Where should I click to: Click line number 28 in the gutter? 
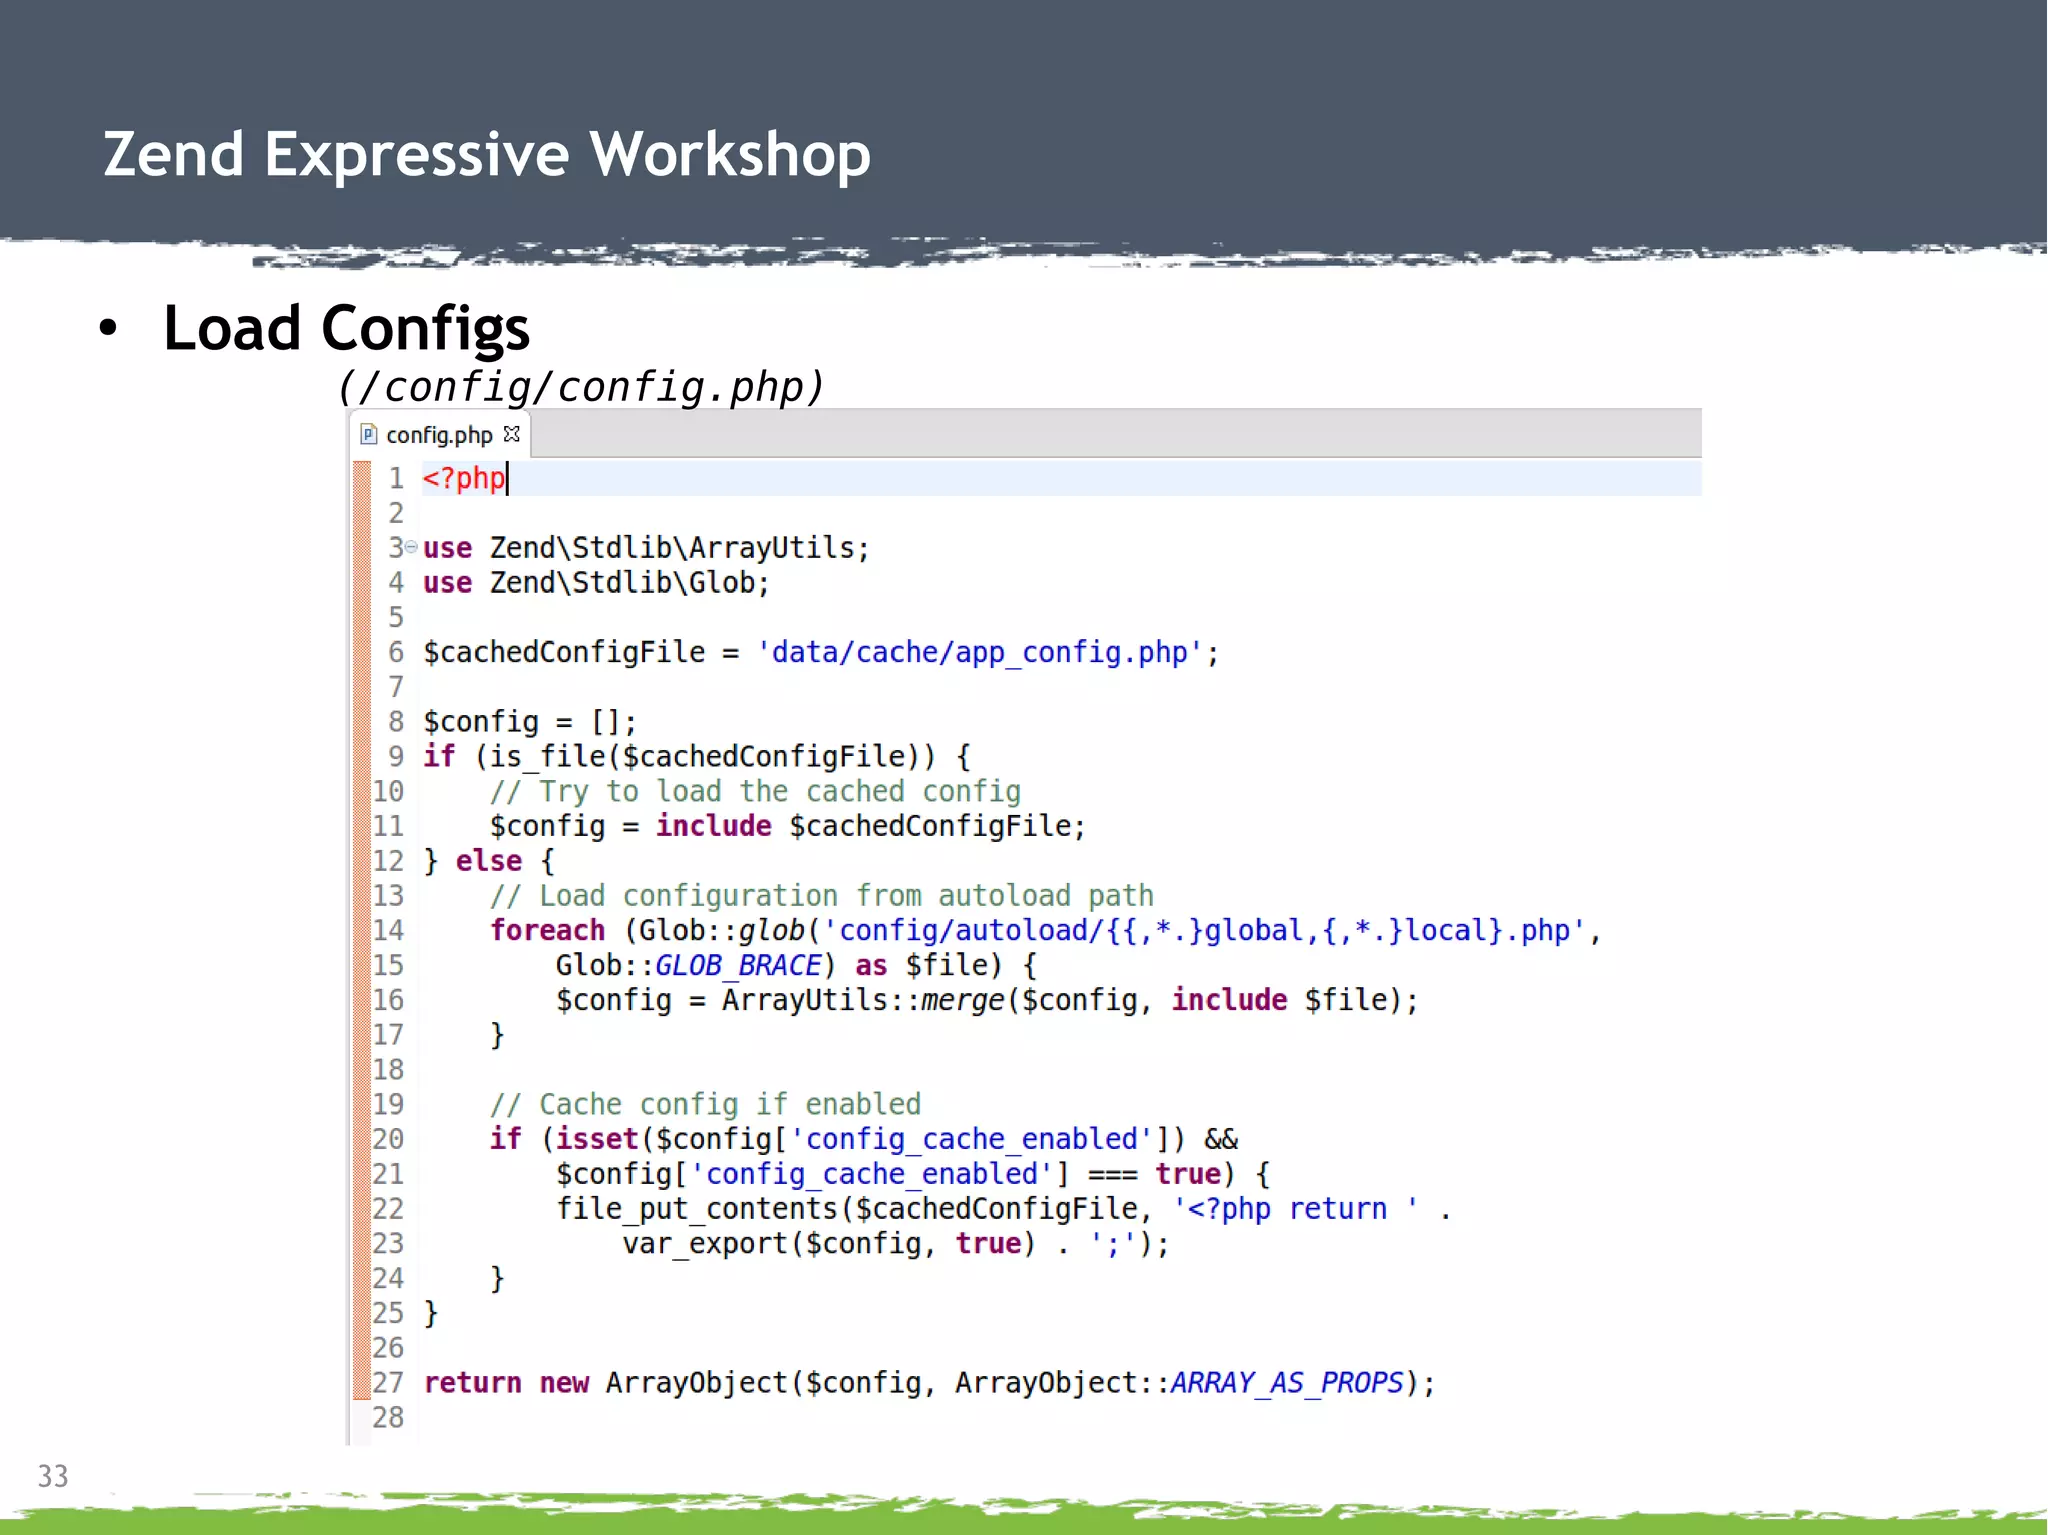[388, 1417]
